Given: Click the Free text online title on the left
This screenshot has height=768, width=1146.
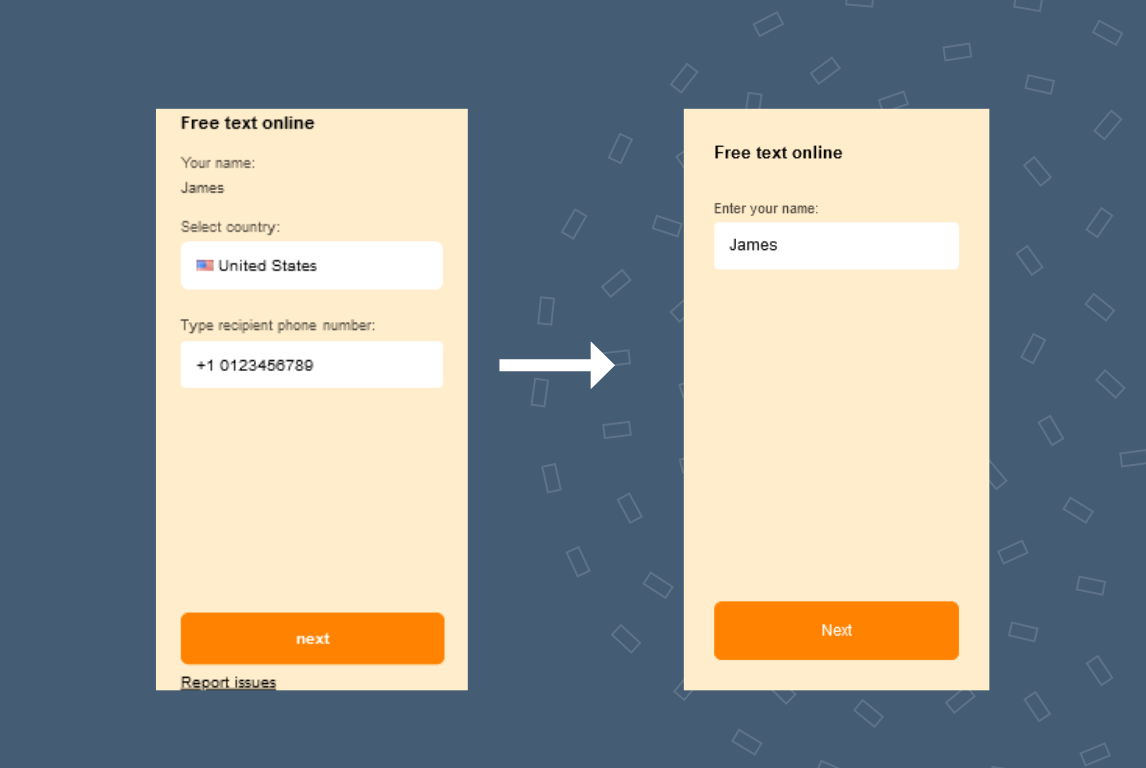Looking at the screenshot, I should (242, 123).
